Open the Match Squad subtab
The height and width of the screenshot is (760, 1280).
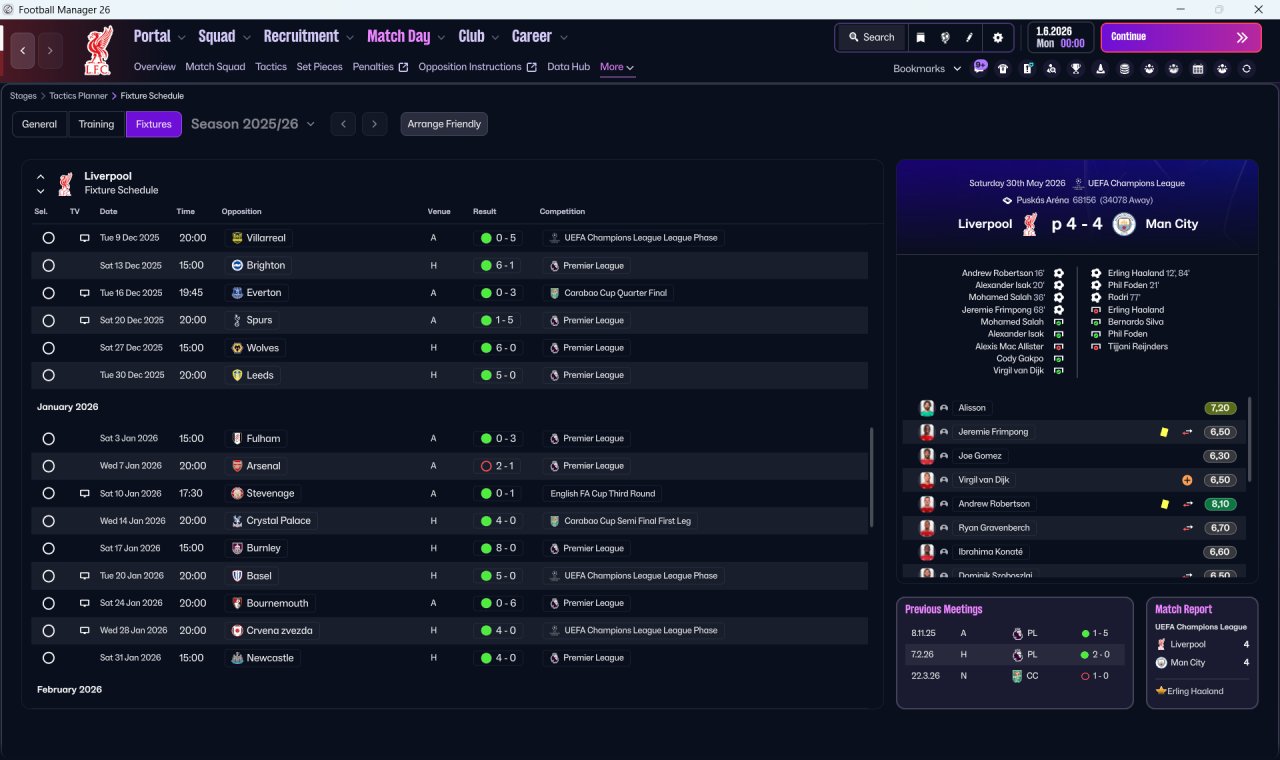pyautogui.click(x=215, y=67)
